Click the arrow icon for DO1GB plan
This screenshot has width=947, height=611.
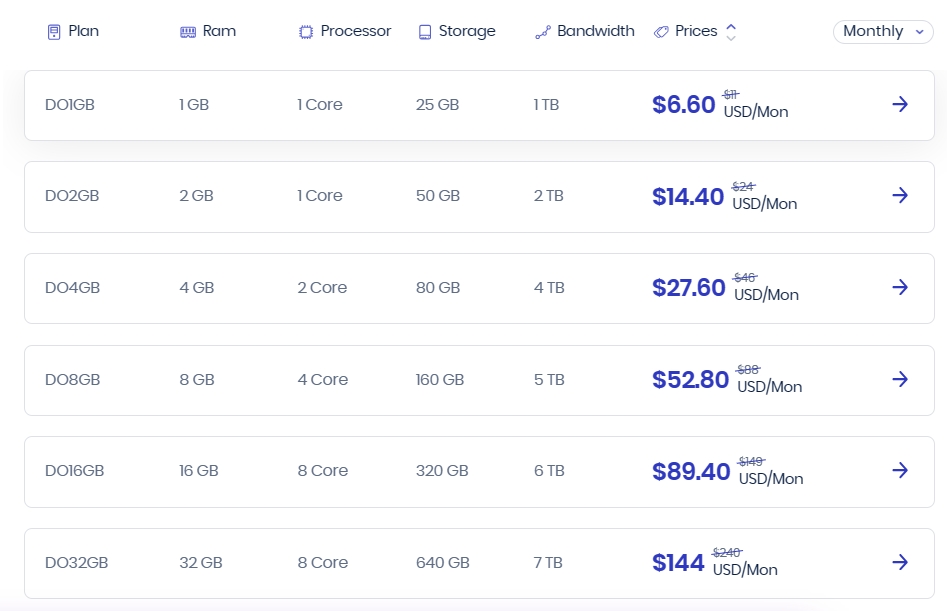pyautogui.click(x=900, y=104)
